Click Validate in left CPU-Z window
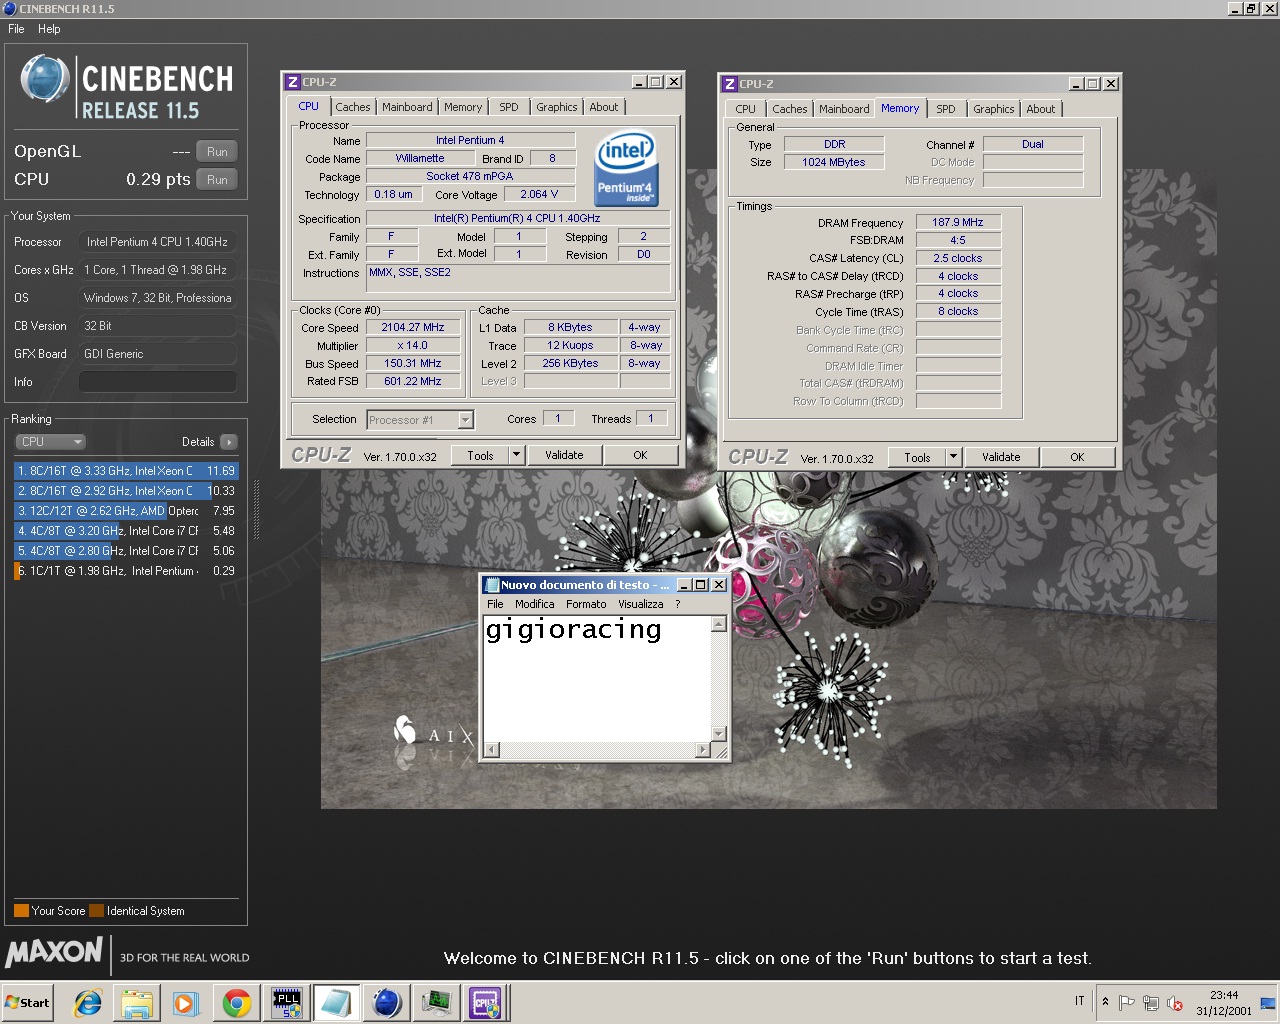The width and height of the screenshot is (1280, 1024). (x=564, y=456)
